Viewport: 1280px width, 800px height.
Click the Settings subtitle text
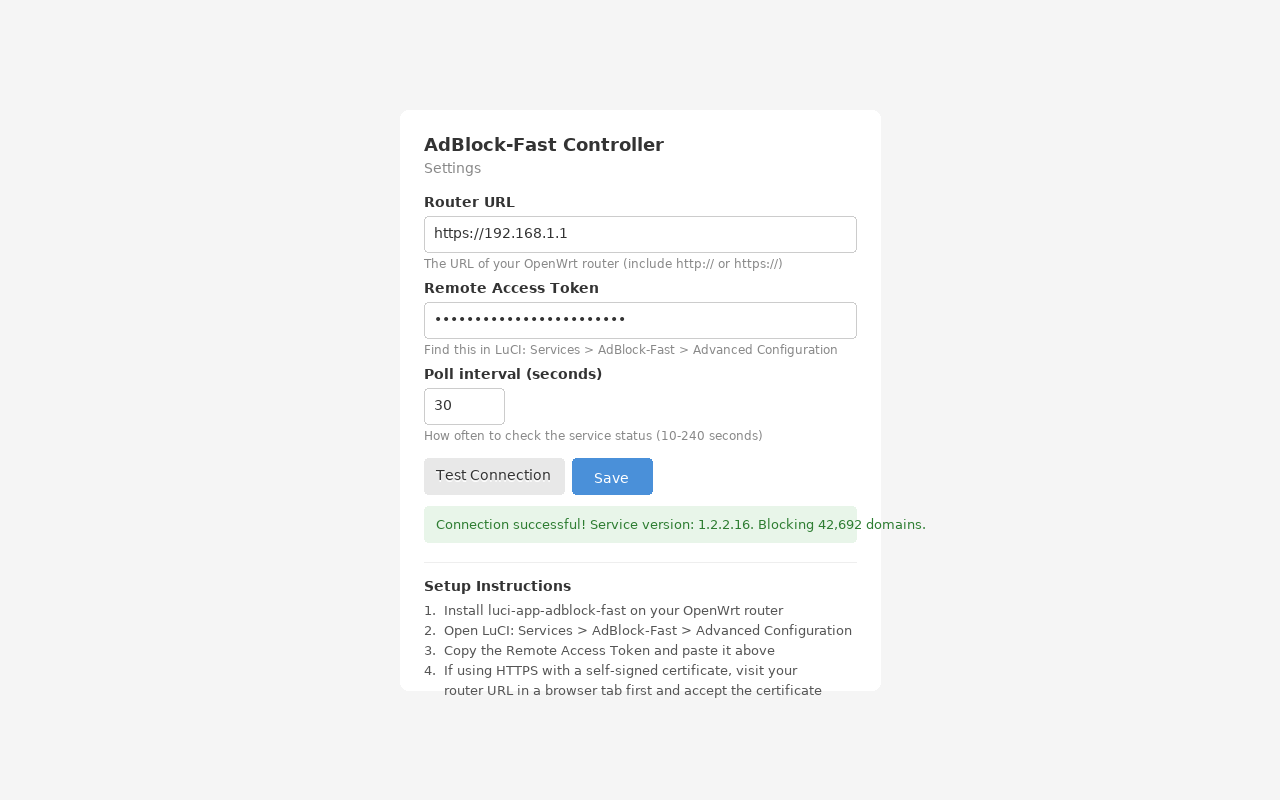coord(452,168)
